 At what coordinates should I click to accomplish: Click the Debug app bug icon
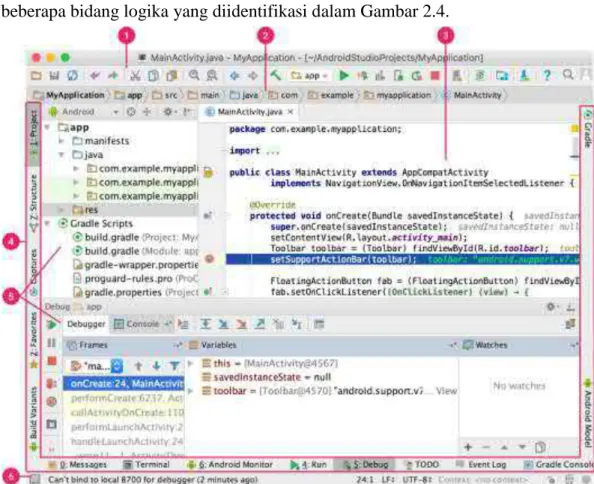[x=363, y=76]
